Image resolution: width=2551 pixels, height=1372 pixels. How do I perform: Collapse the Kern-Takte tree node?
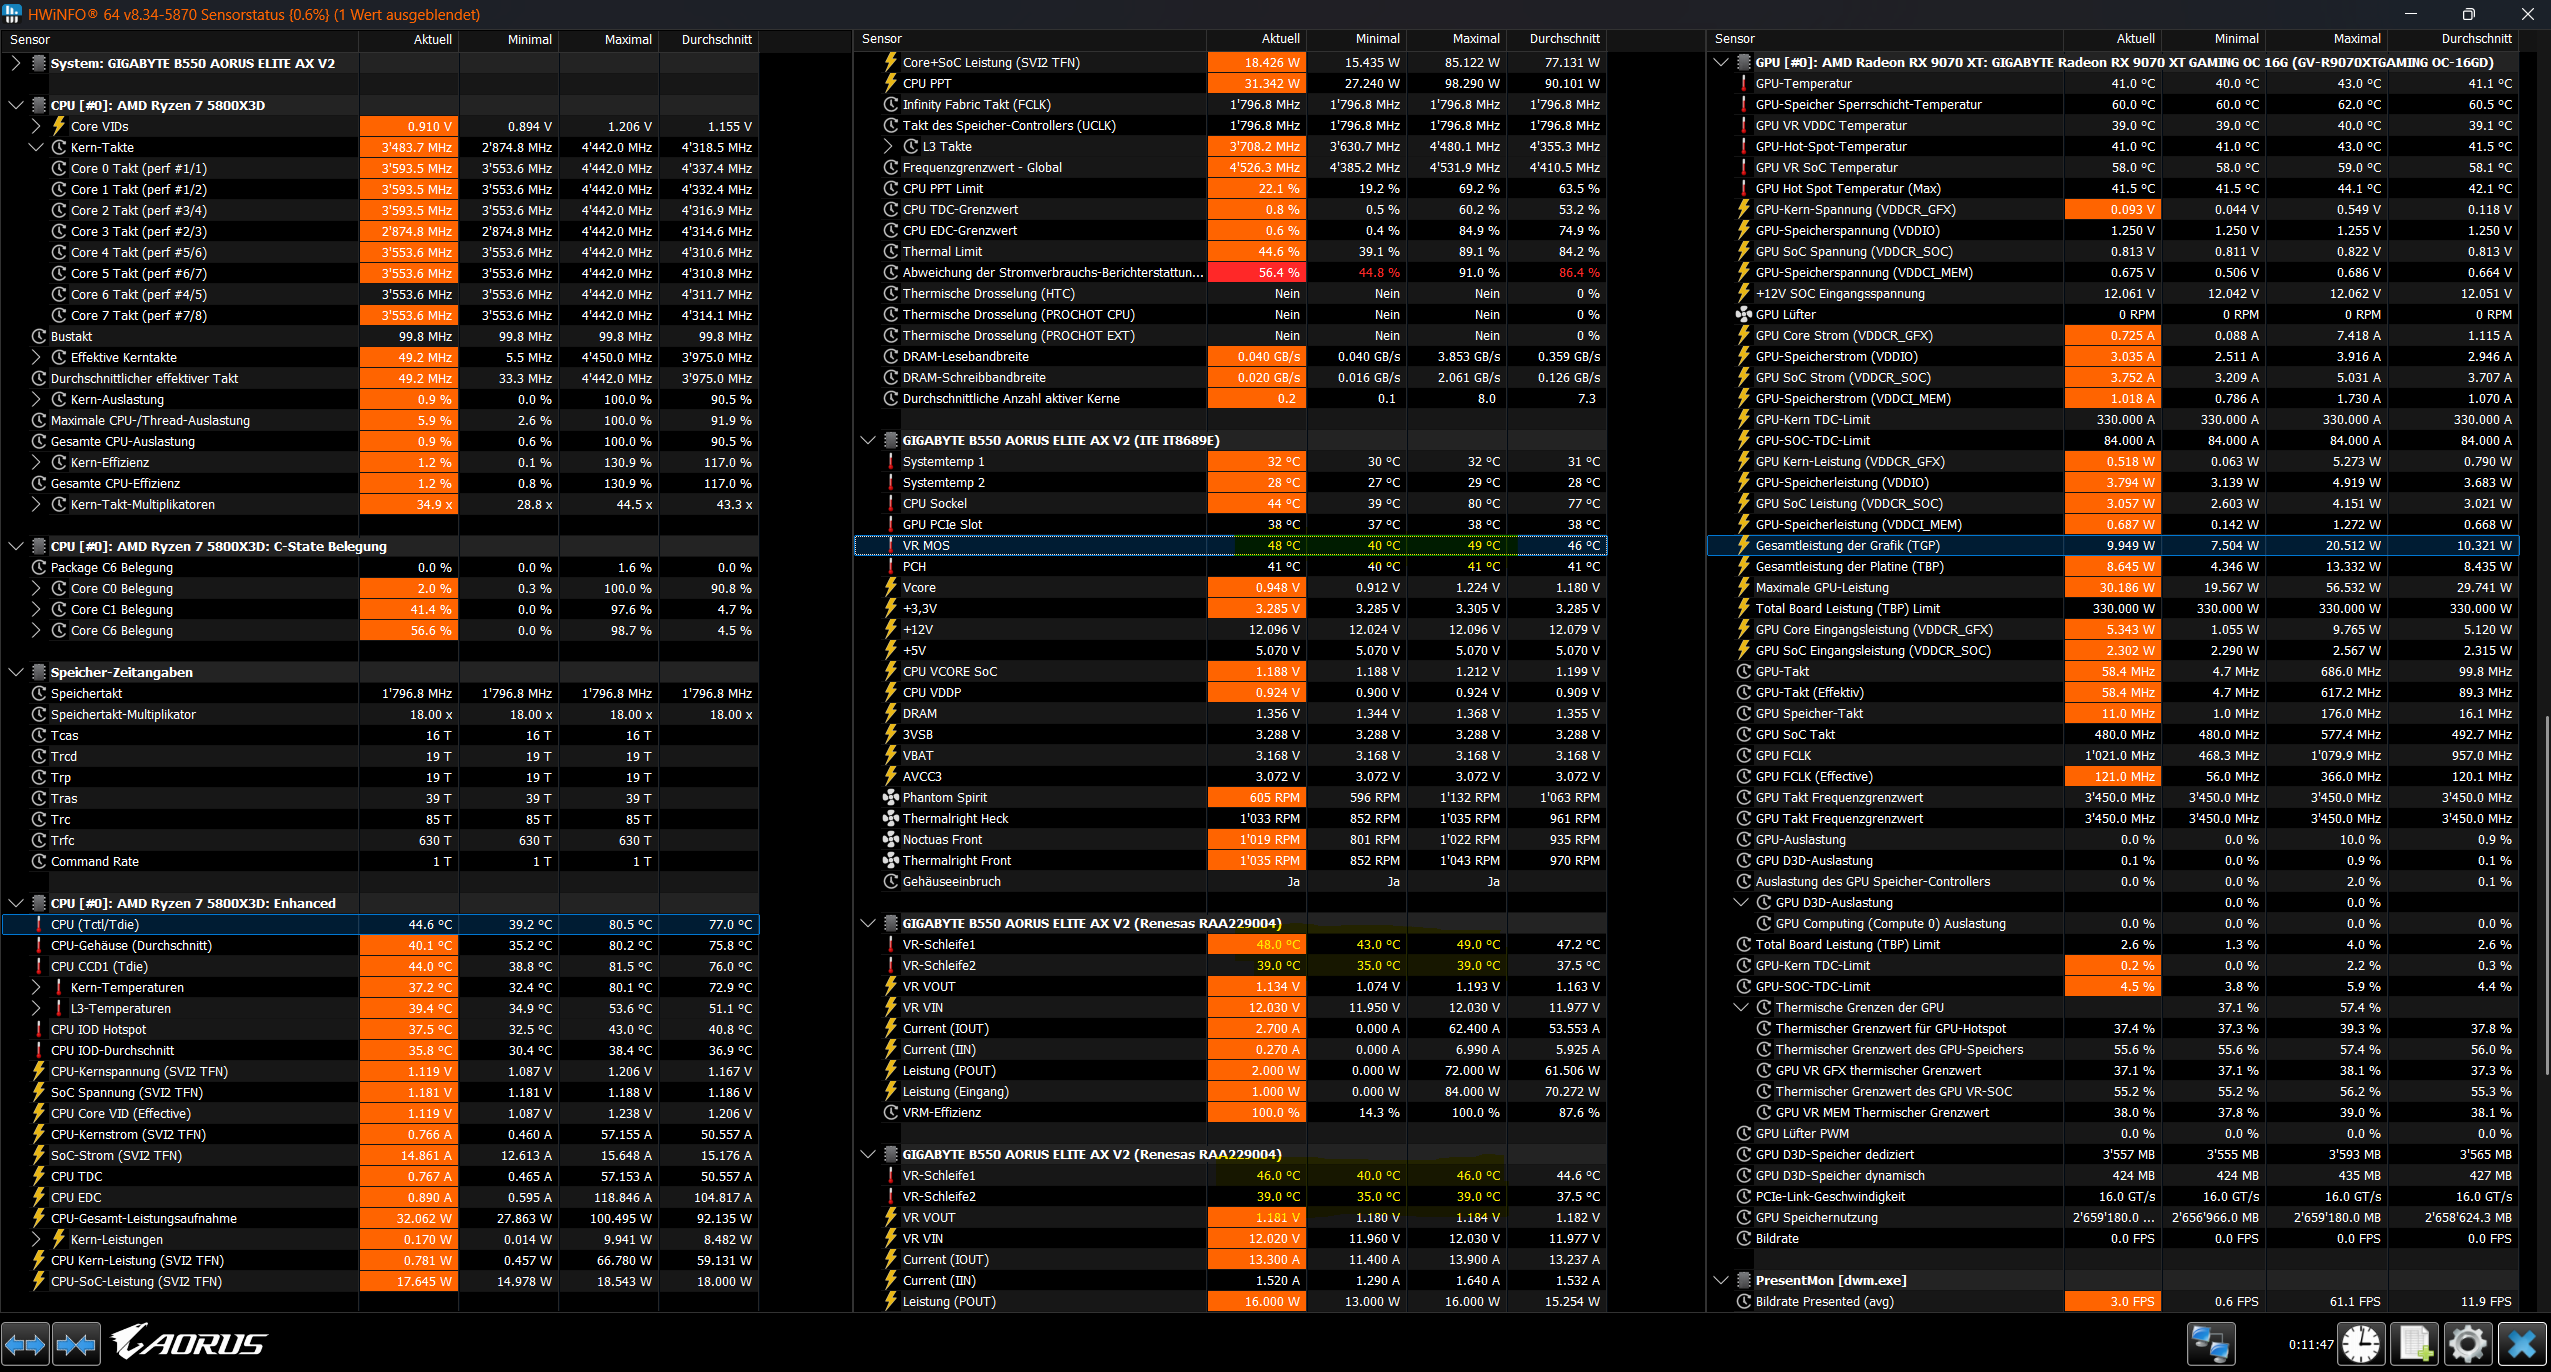(x=36, y=147)
